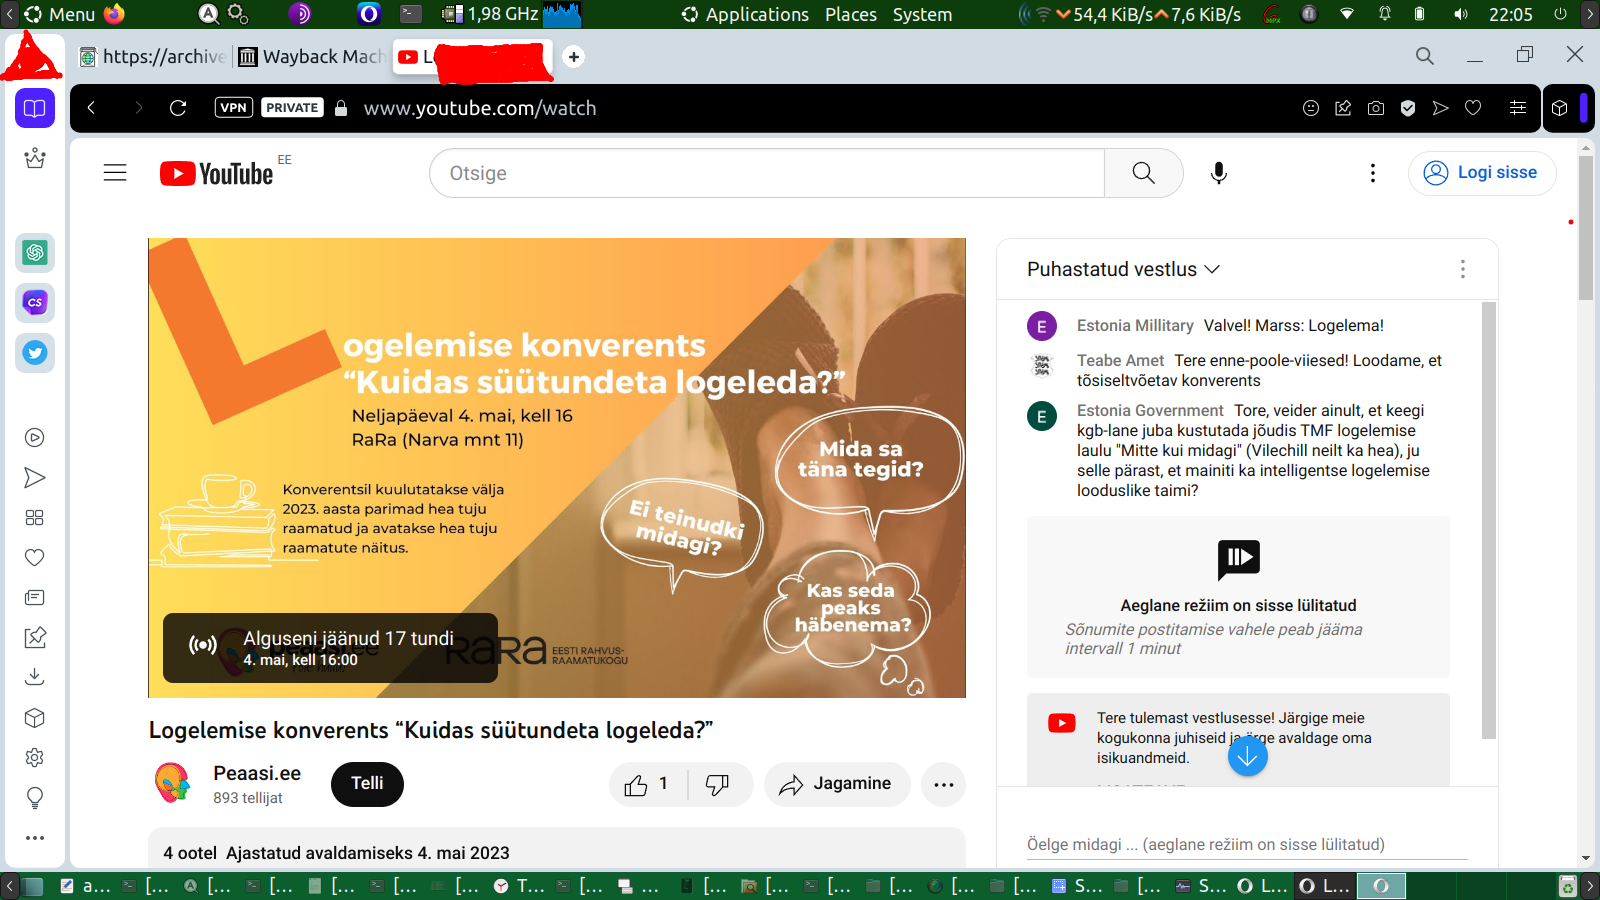
Task: Open the System menu in top panel
Action: coord(922,14)
